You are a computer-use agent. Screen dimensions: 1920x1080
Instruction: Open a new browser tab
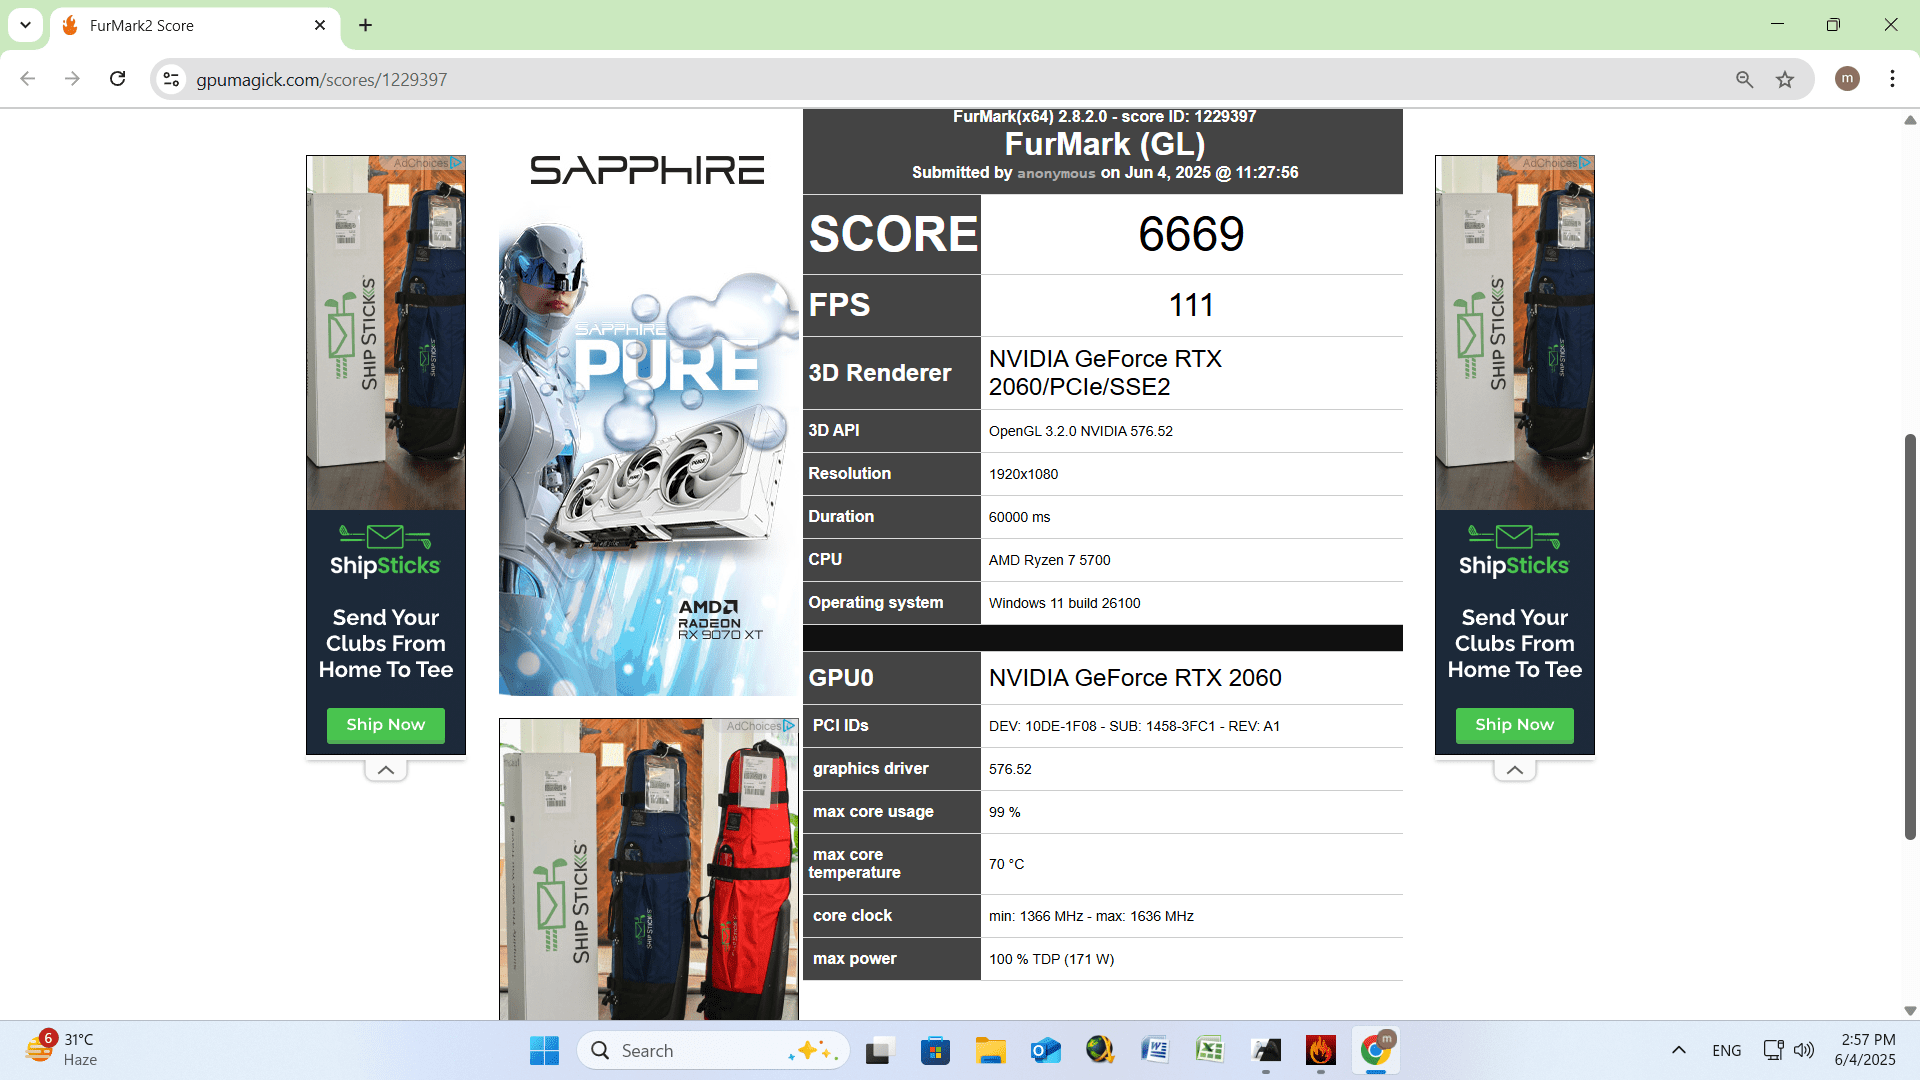pyautogui.click(x=366, y=25)
